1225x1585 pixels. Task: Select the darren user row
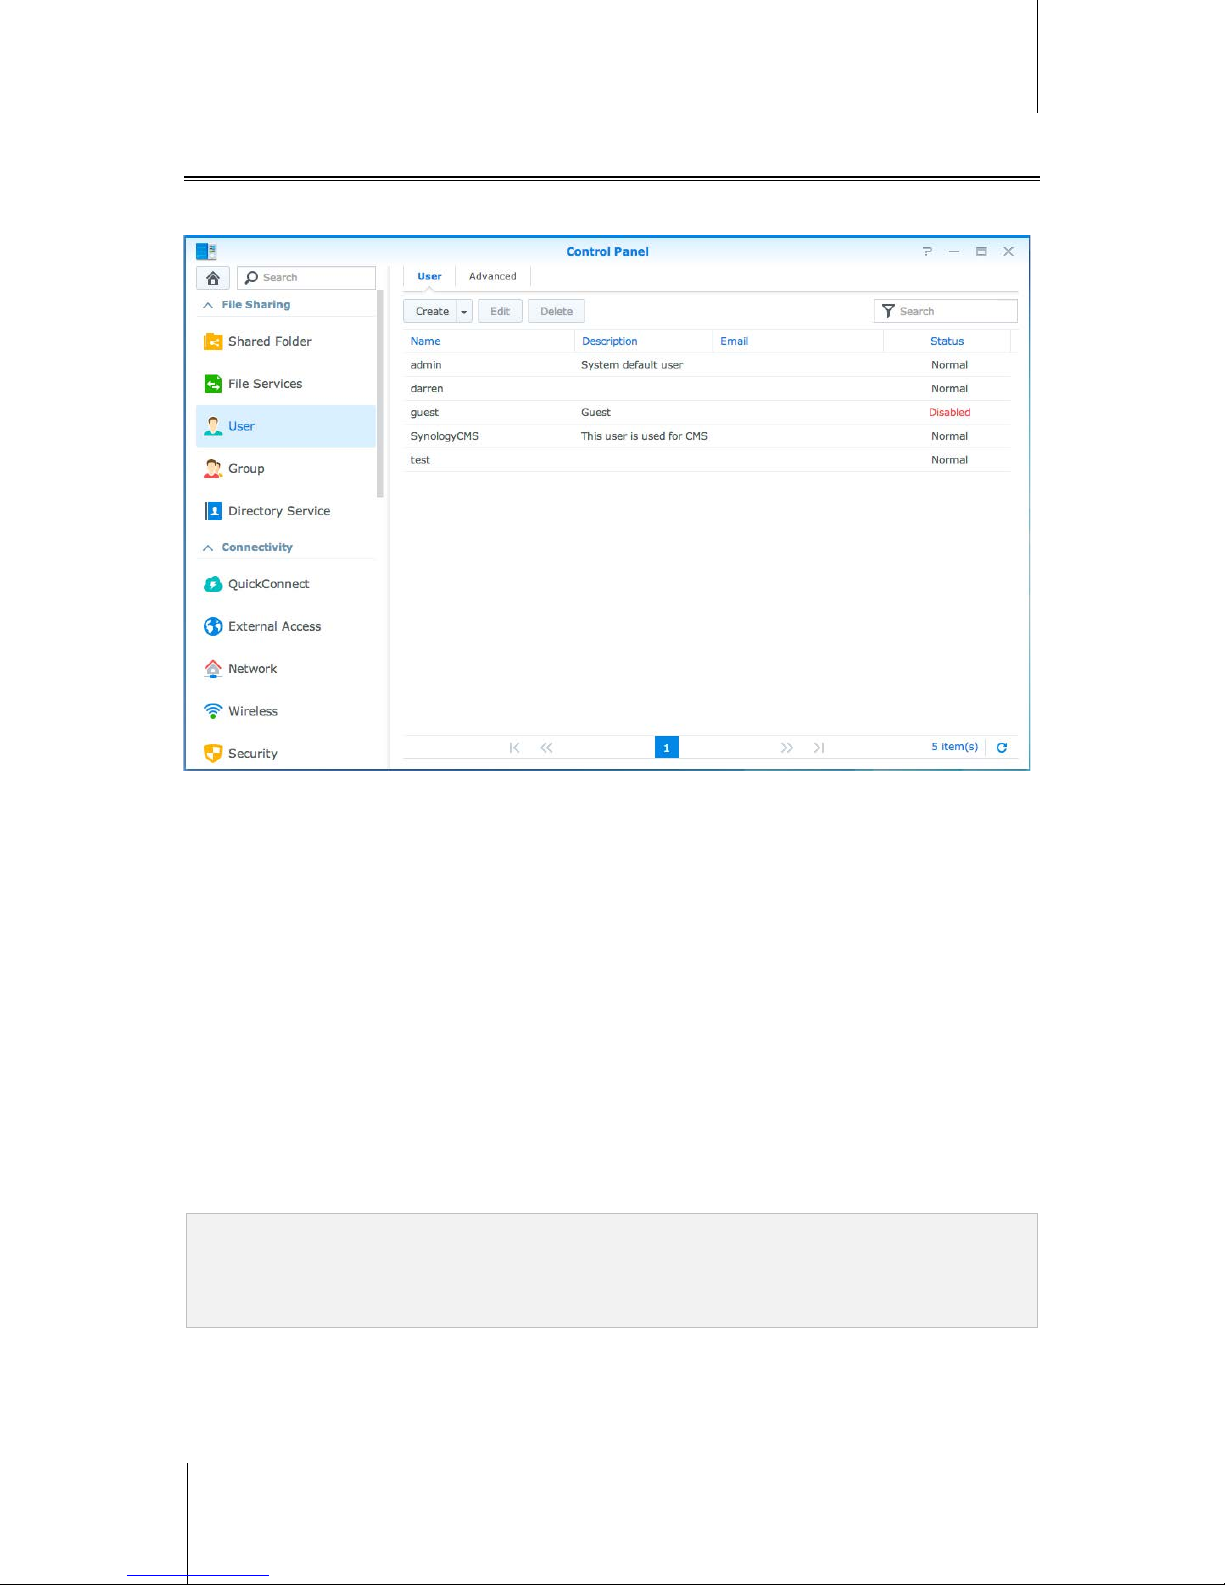[707, 389]
